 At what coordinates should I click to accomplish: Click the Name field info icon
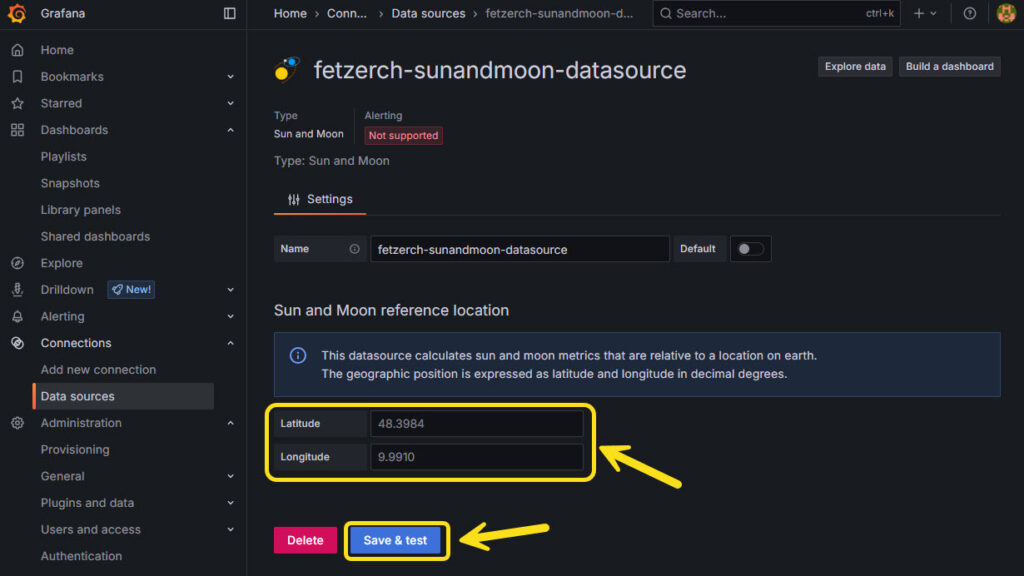point(355,249)
